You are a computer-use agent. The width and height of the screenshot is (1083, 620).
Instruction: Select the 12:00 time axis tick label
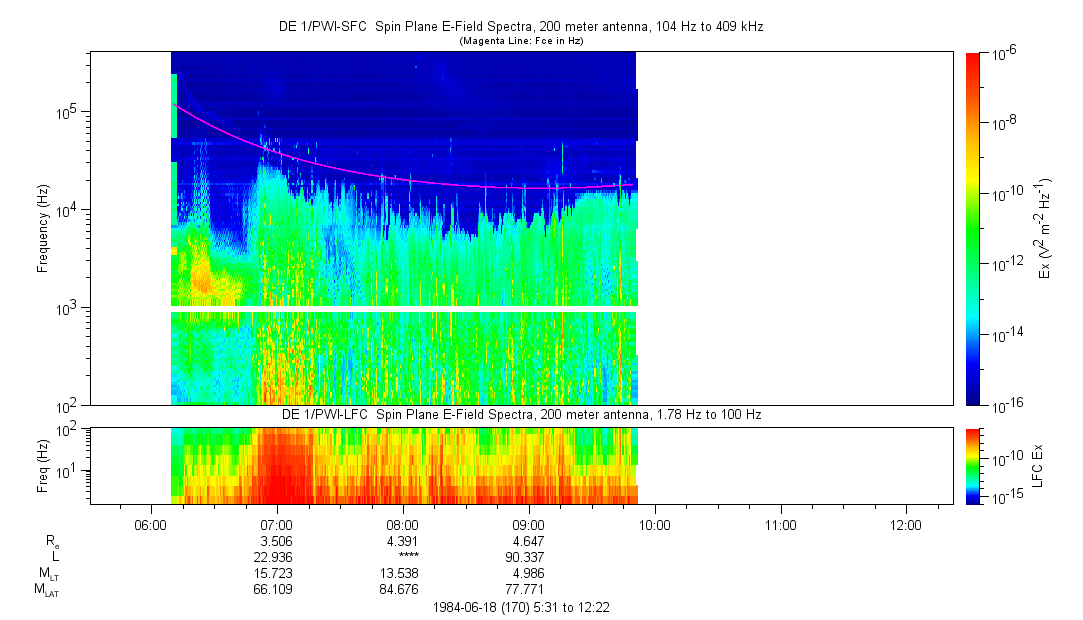[x=906, y=523]
